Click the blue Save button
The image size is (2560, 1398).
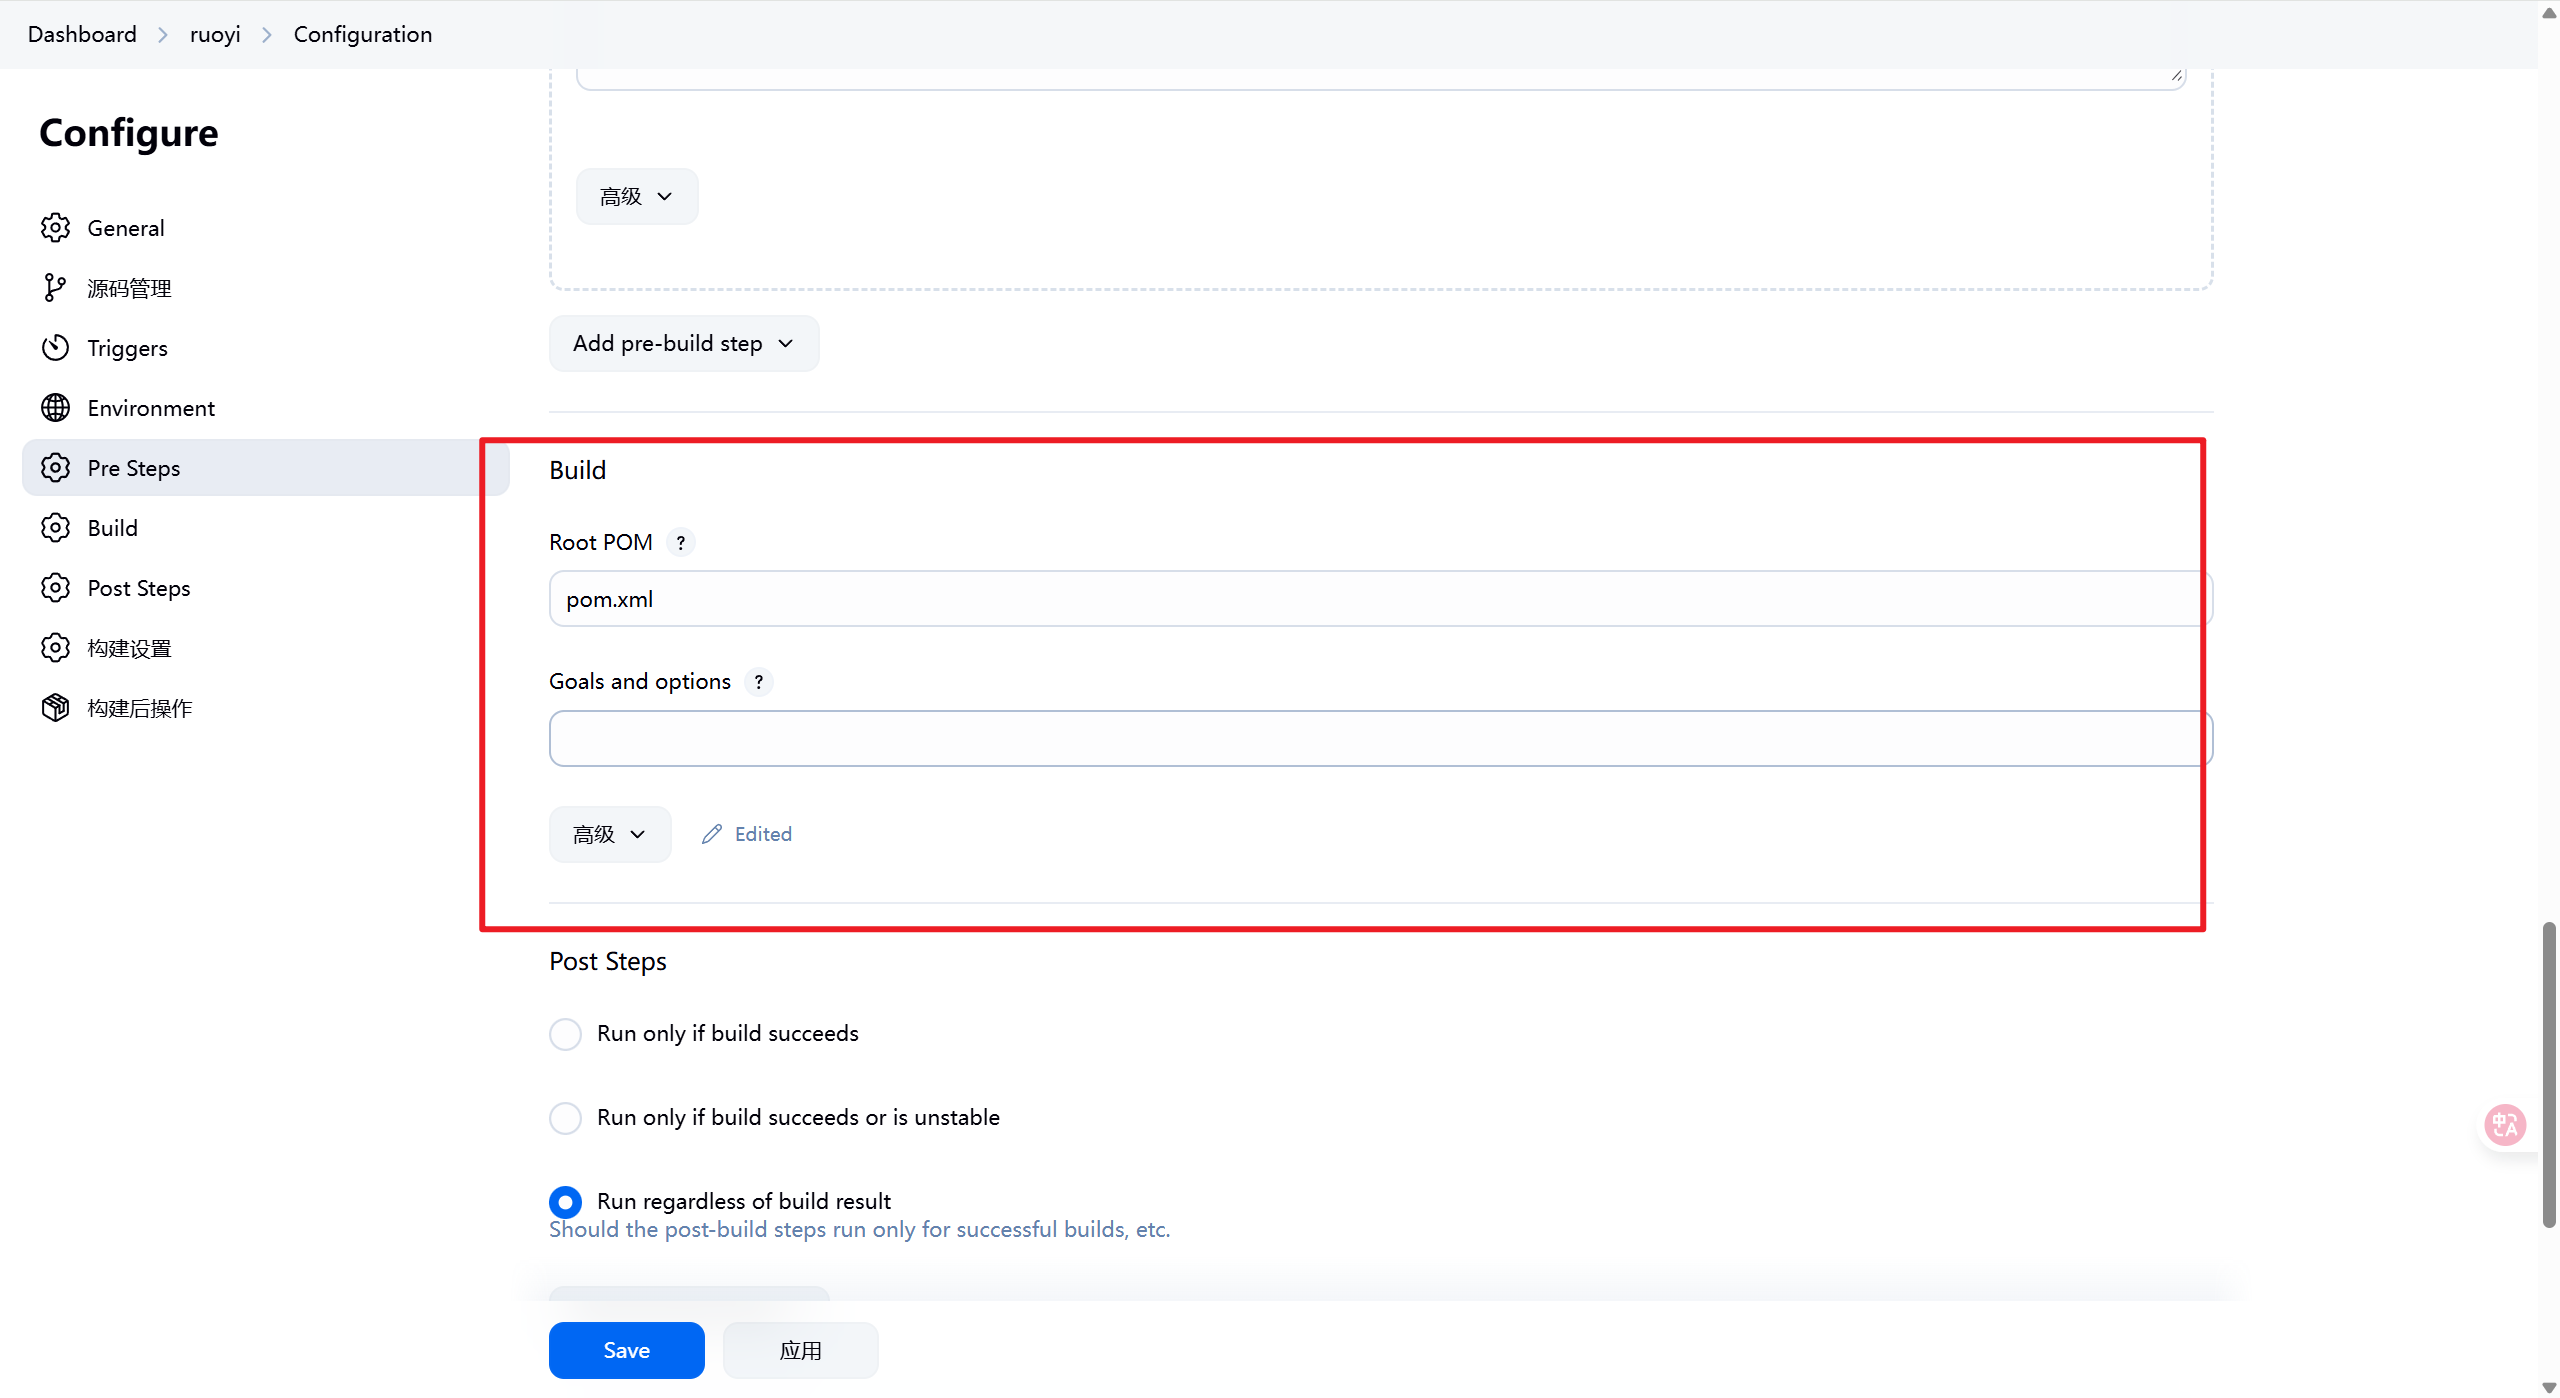coord(626,1351)
